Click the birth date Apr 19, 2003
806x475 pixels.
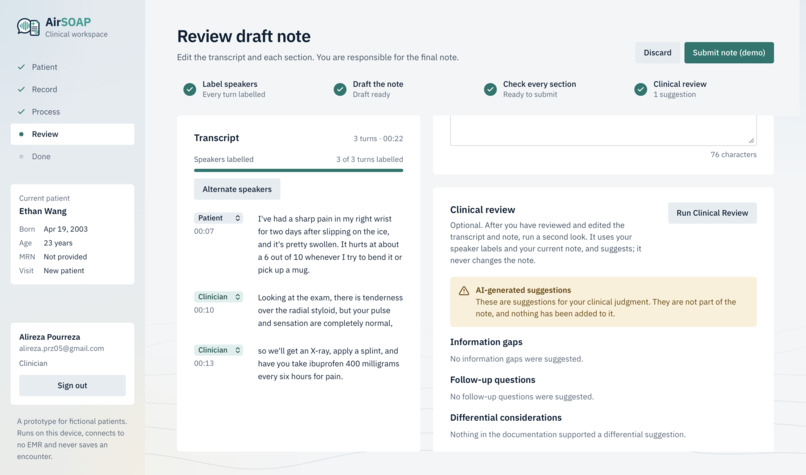(x=65, y=229)
